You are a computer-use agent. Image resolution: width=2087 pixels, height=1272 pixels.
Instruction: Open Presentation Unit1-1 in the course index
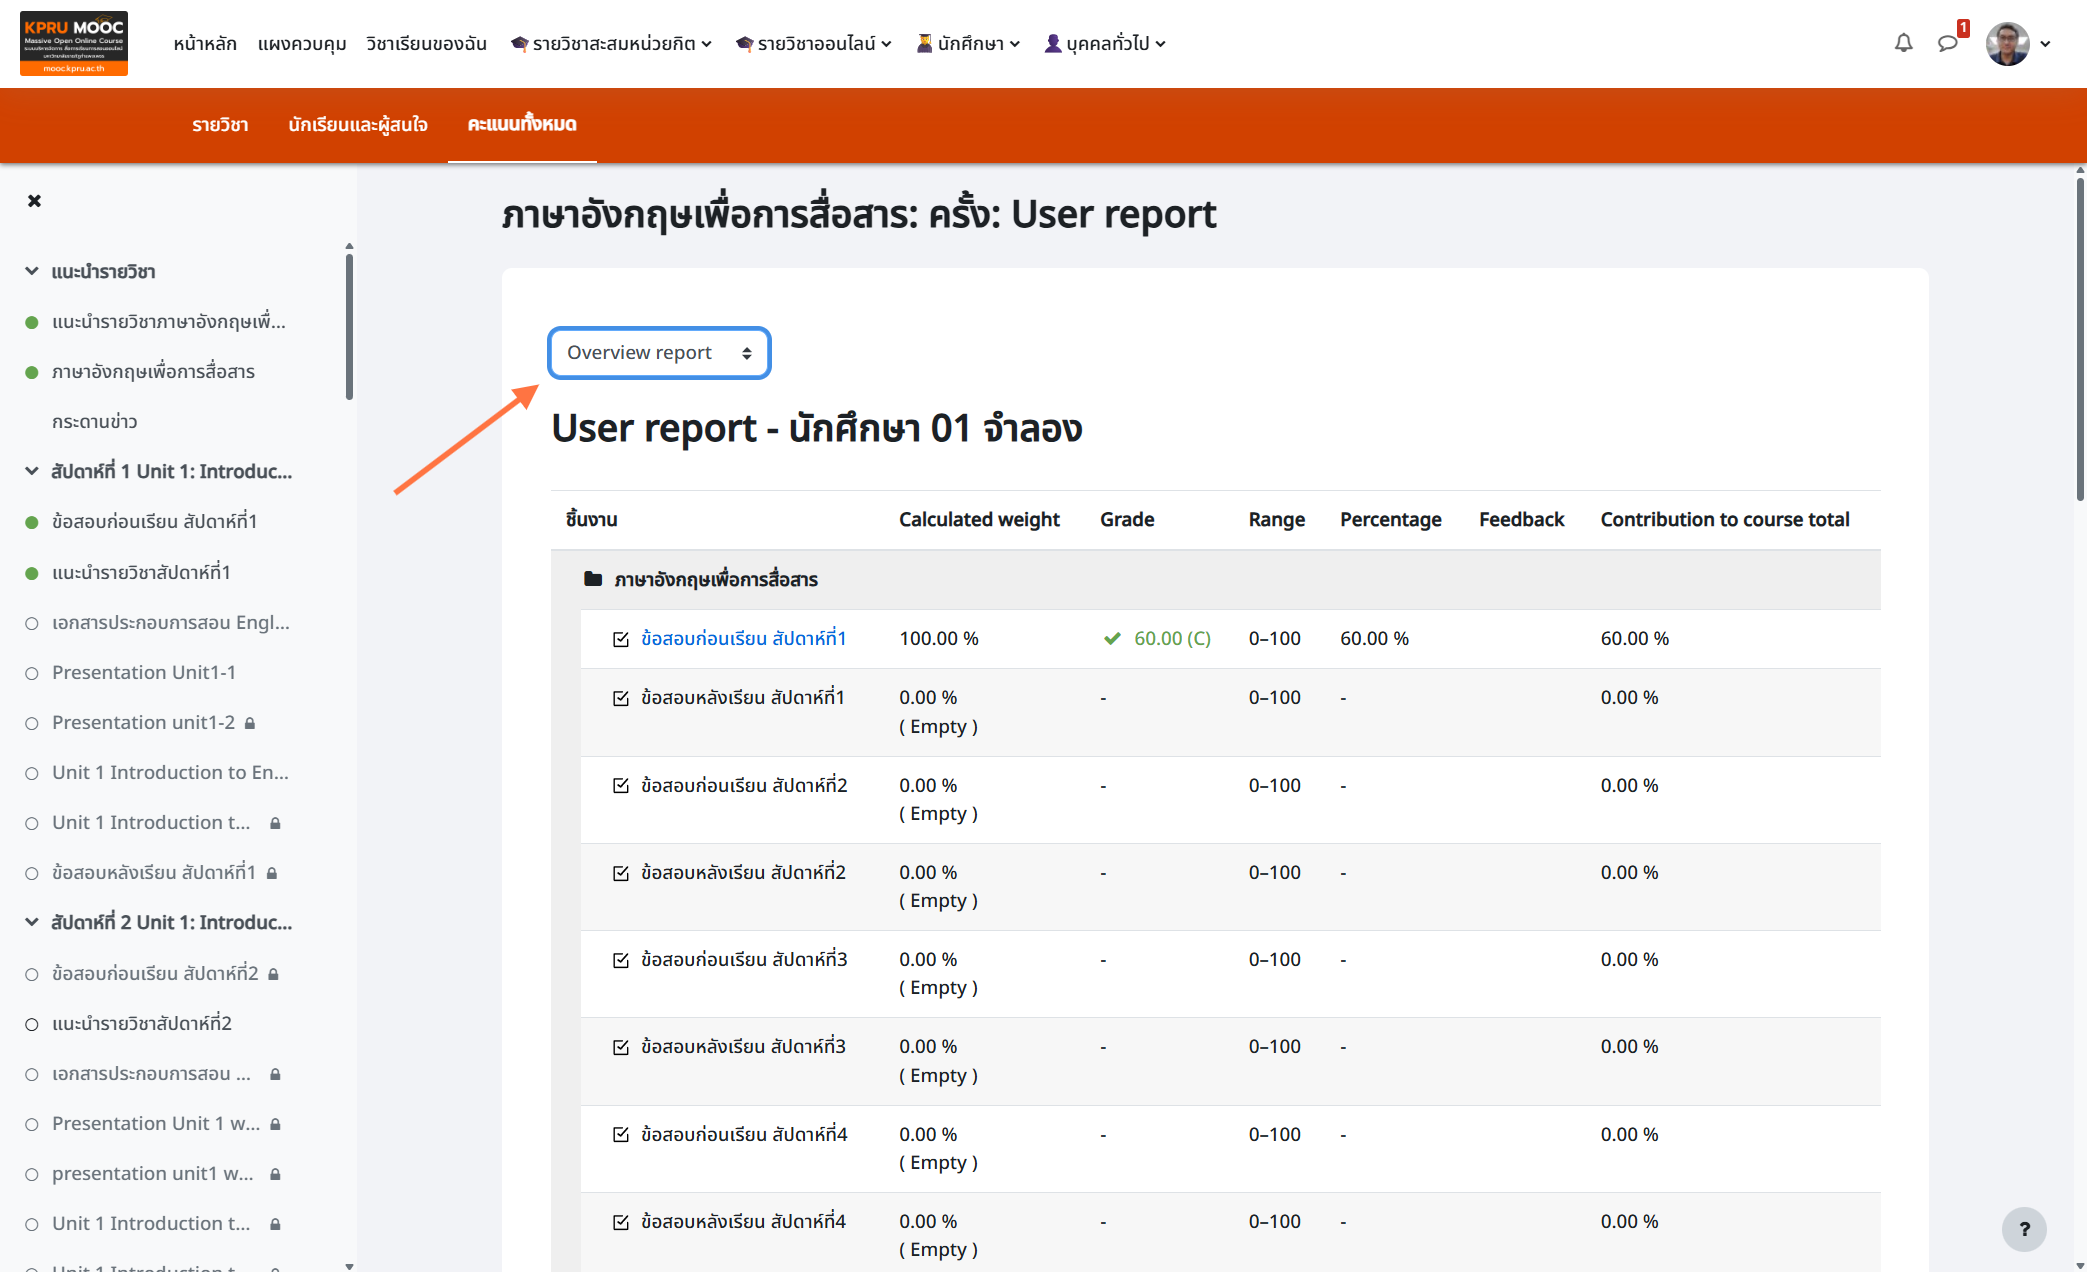(144, 673)
